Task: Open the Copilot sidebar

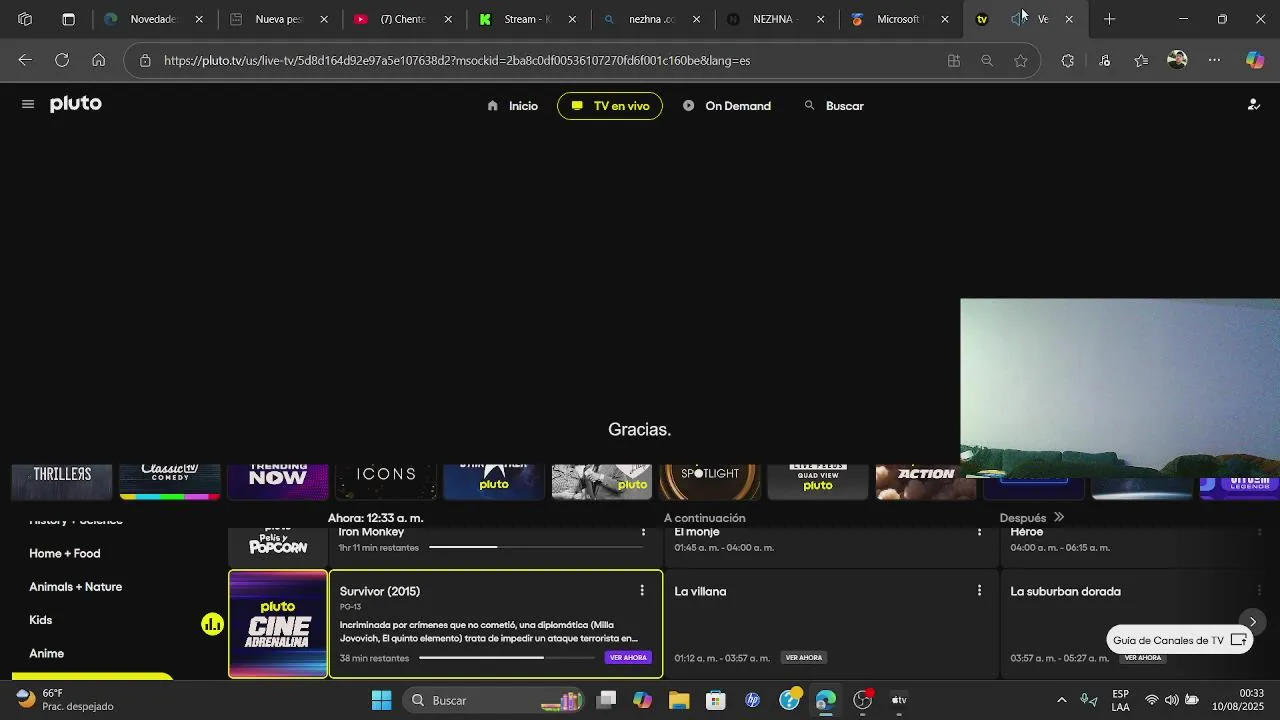Action: tap(1255, 61)
